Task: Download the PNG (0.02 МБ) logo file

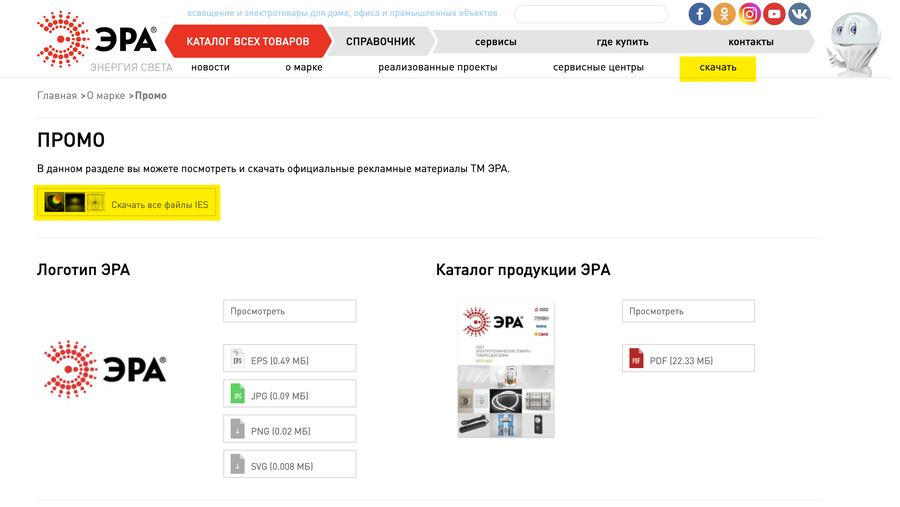Action: point(289,429)
